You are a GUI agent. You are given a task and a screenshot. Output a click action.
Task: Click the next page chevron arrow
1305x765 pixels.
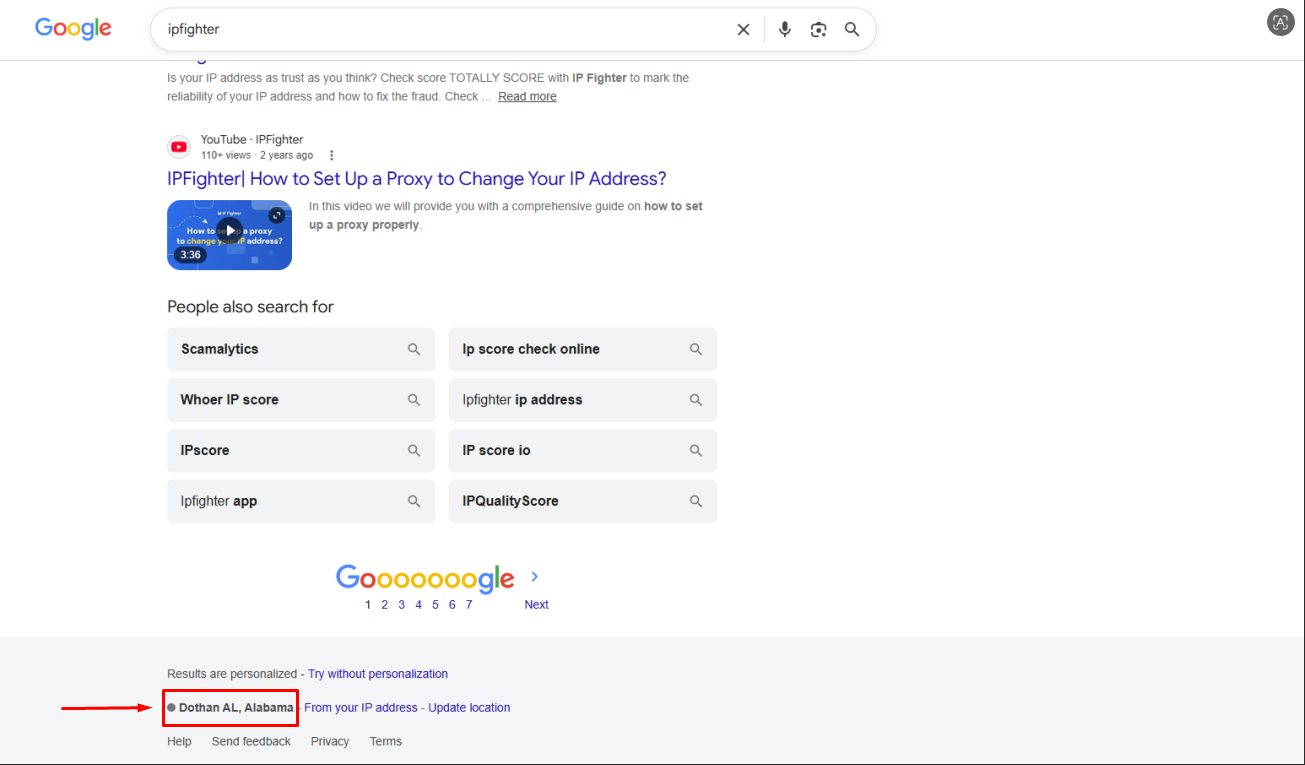pos(535,577)
